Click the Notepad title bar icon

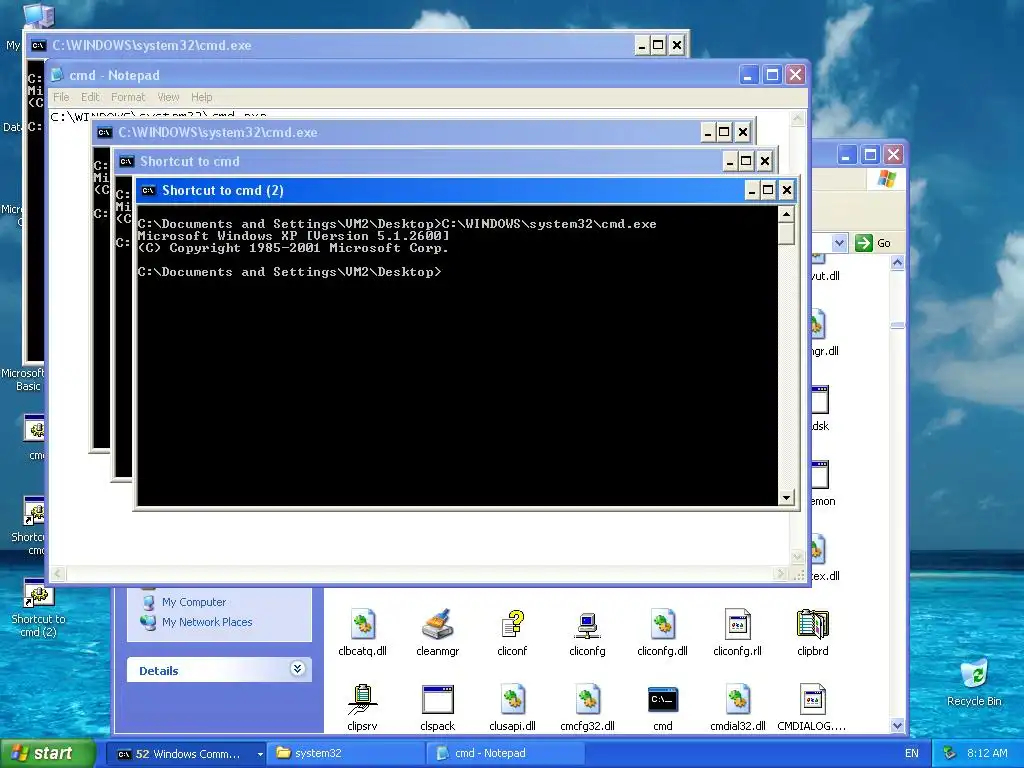(57, 75)
